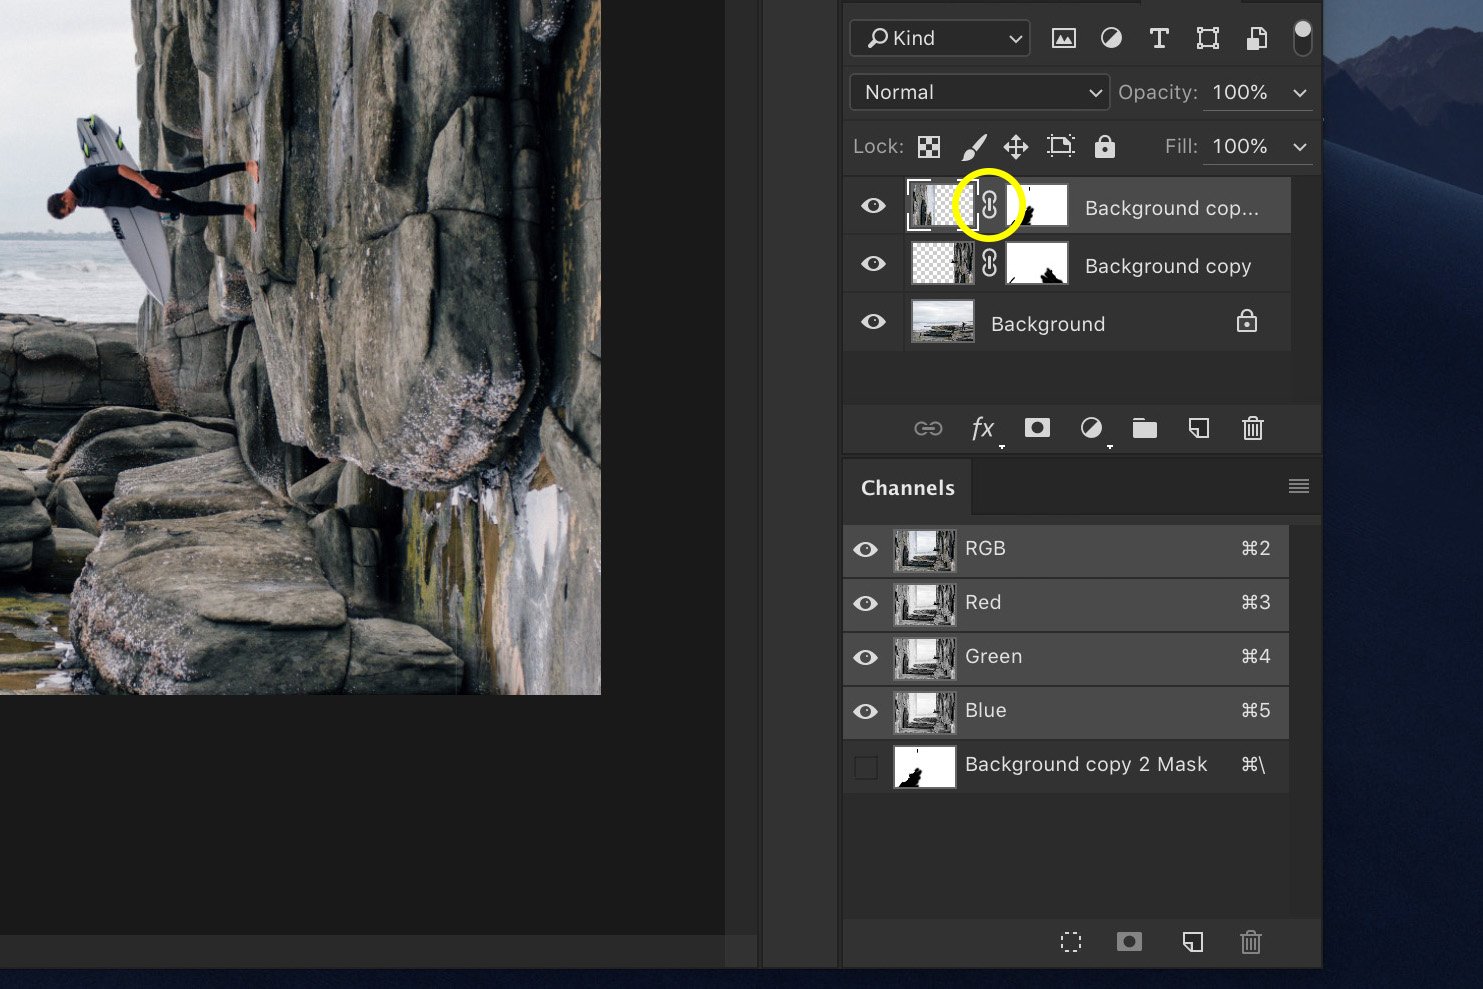Show the Background copy 2 Mask channel
Viewport: 1483px width, 989px height.
pyautogui.click(x=865, y=765)
